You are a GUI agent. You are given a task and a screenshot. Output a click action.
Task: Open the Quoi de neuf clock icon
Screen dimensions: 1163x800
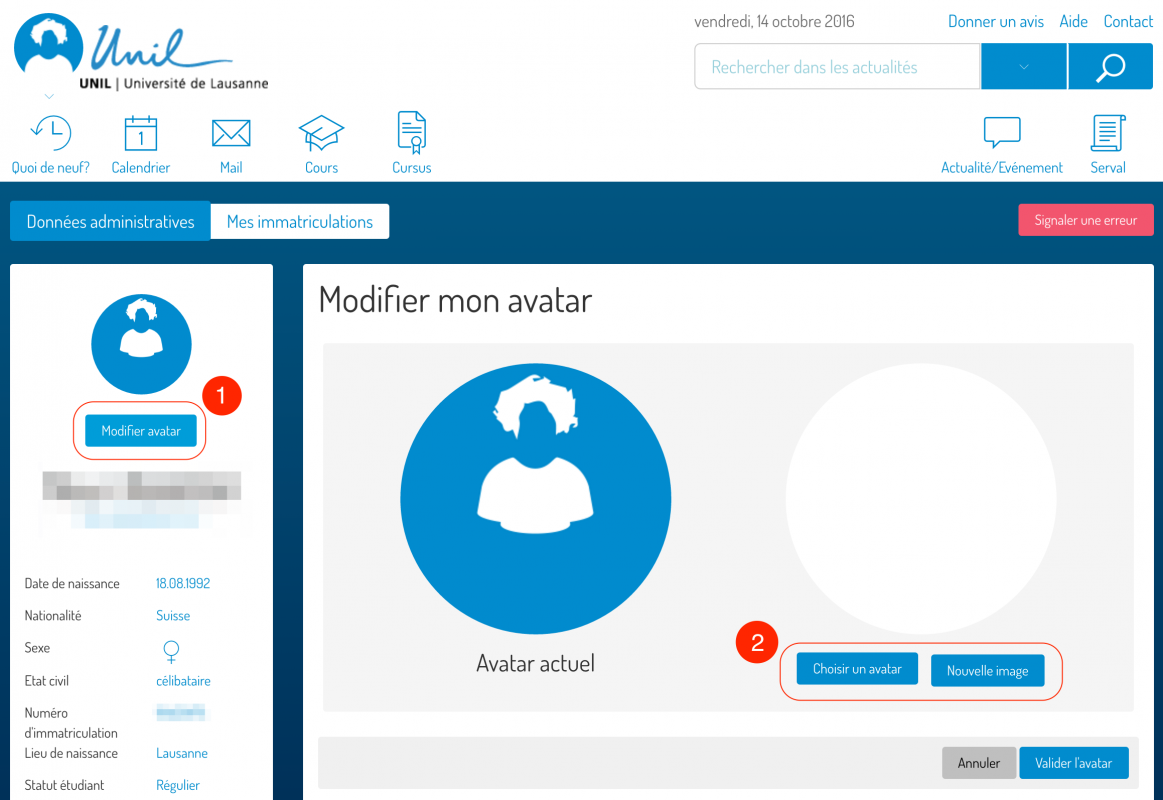[50, 133]
